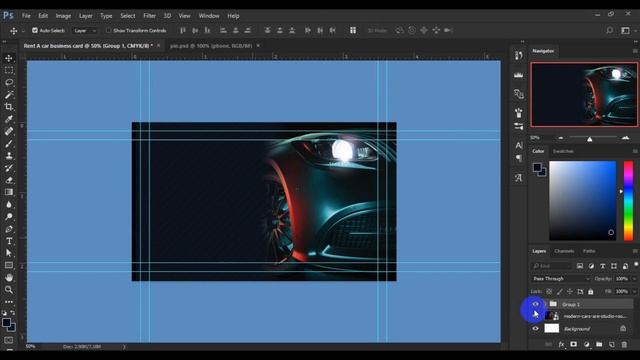
Task: Select the modern-cars layer thumbnail
Action: [551, 316]
